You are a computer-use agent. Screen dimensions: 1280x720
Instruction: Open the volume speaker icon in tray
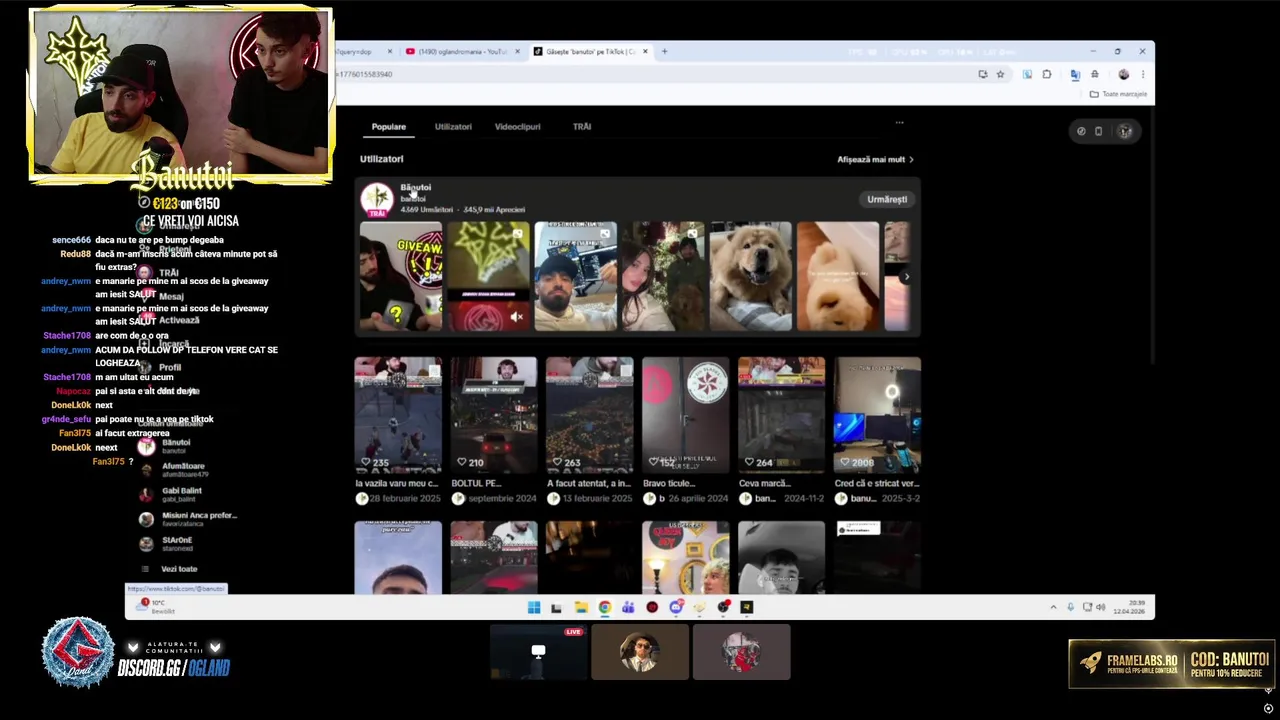click(1101, 607)
